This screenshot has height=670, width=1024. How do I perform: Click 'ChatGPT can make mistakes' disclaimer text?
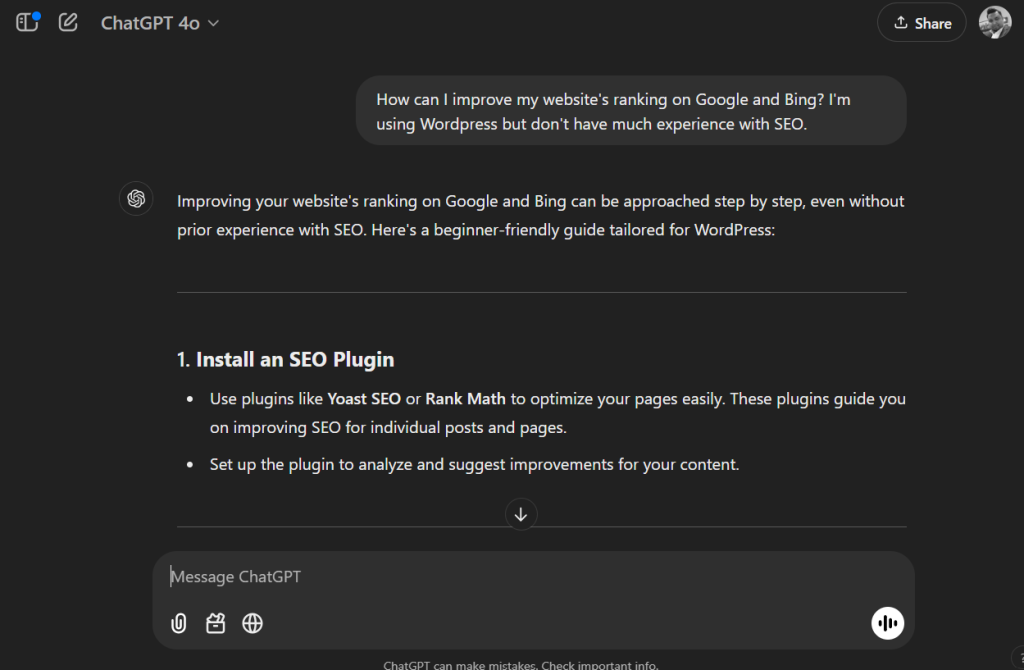click(x=520, y=665)
